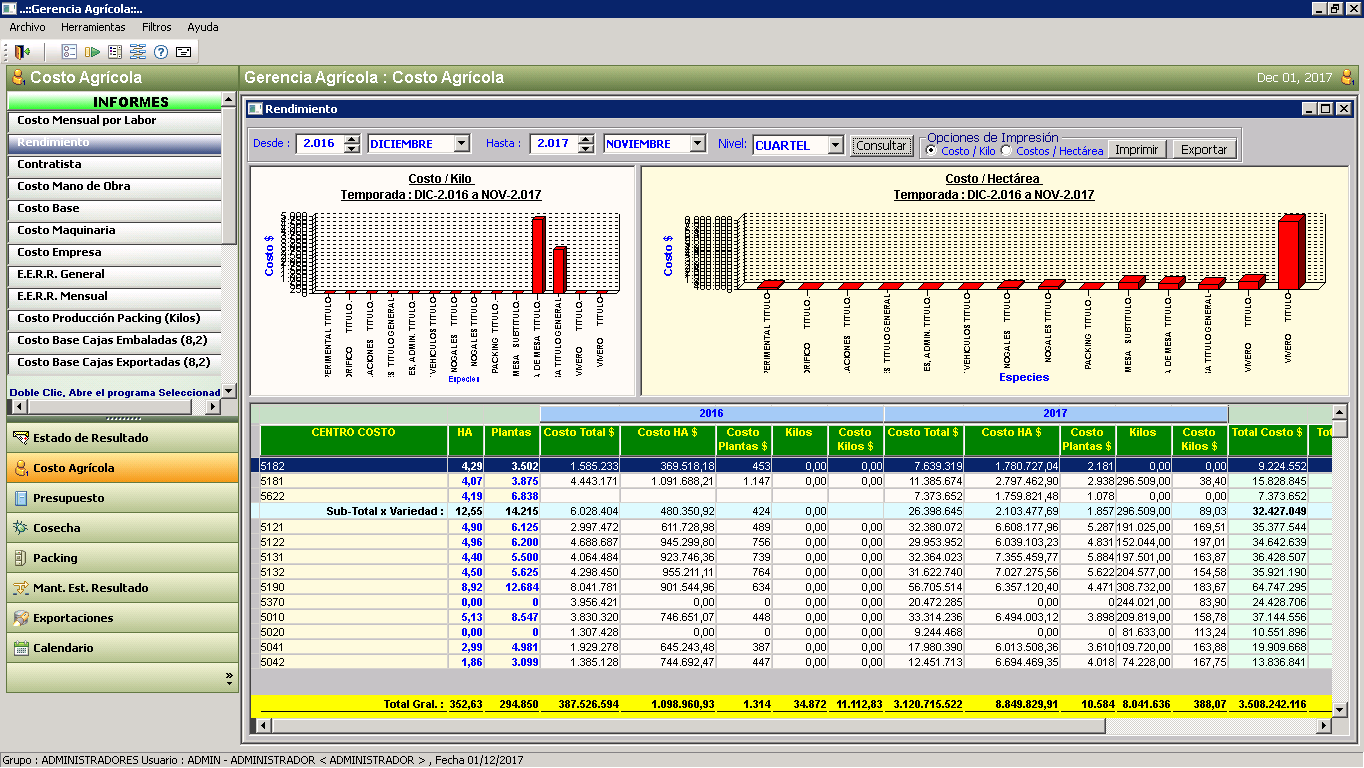The image size is (1364, 768).
Task: Open the Archivo menu
Action: pyautogui.click(x=27, y=27)
